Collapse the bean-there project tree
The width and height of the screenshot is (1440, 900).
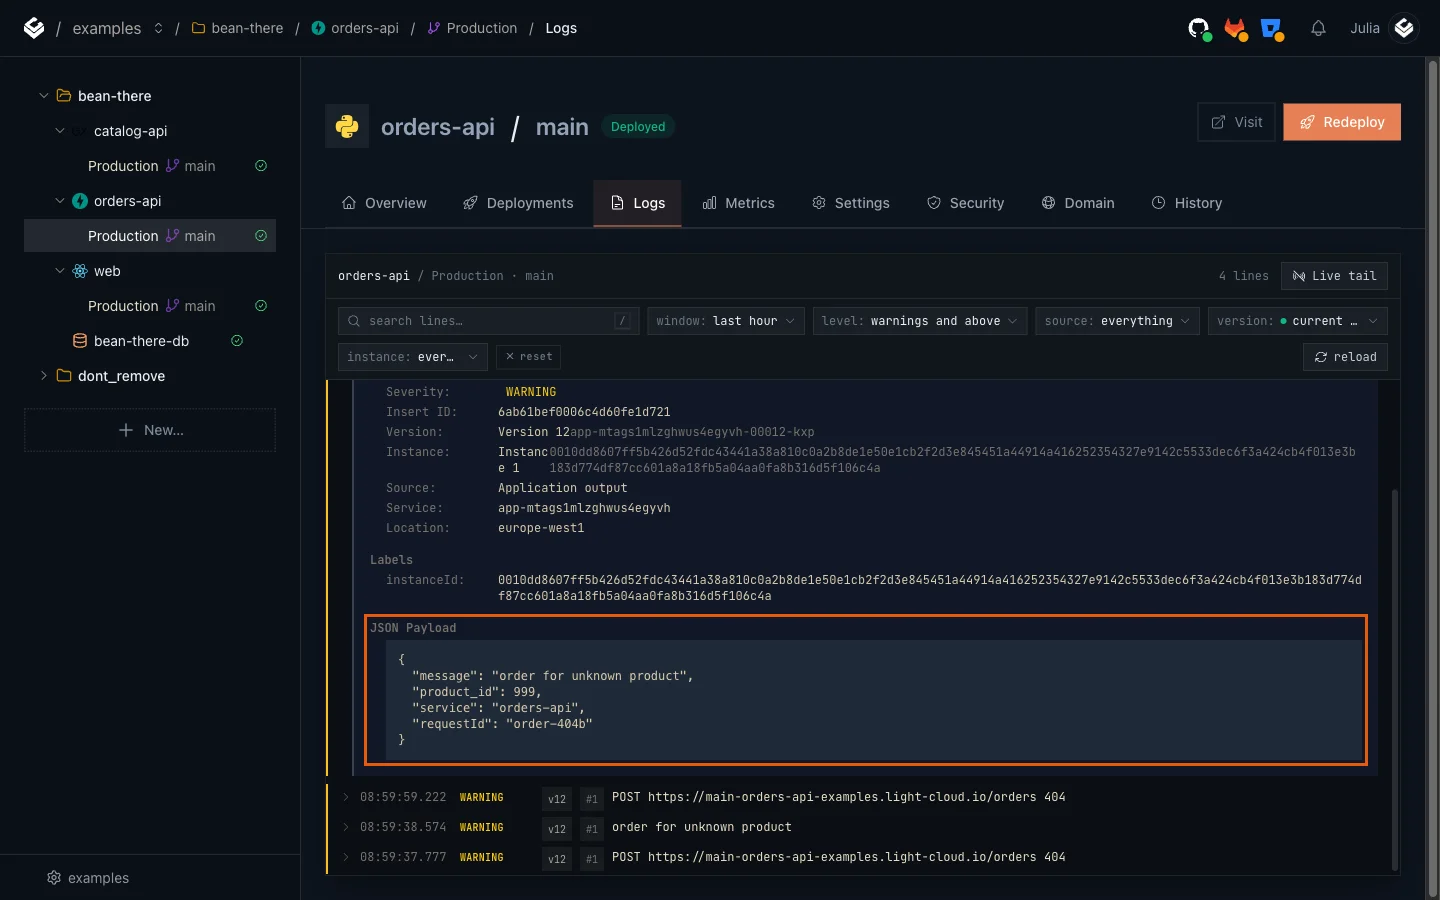(x=44, y=96)
